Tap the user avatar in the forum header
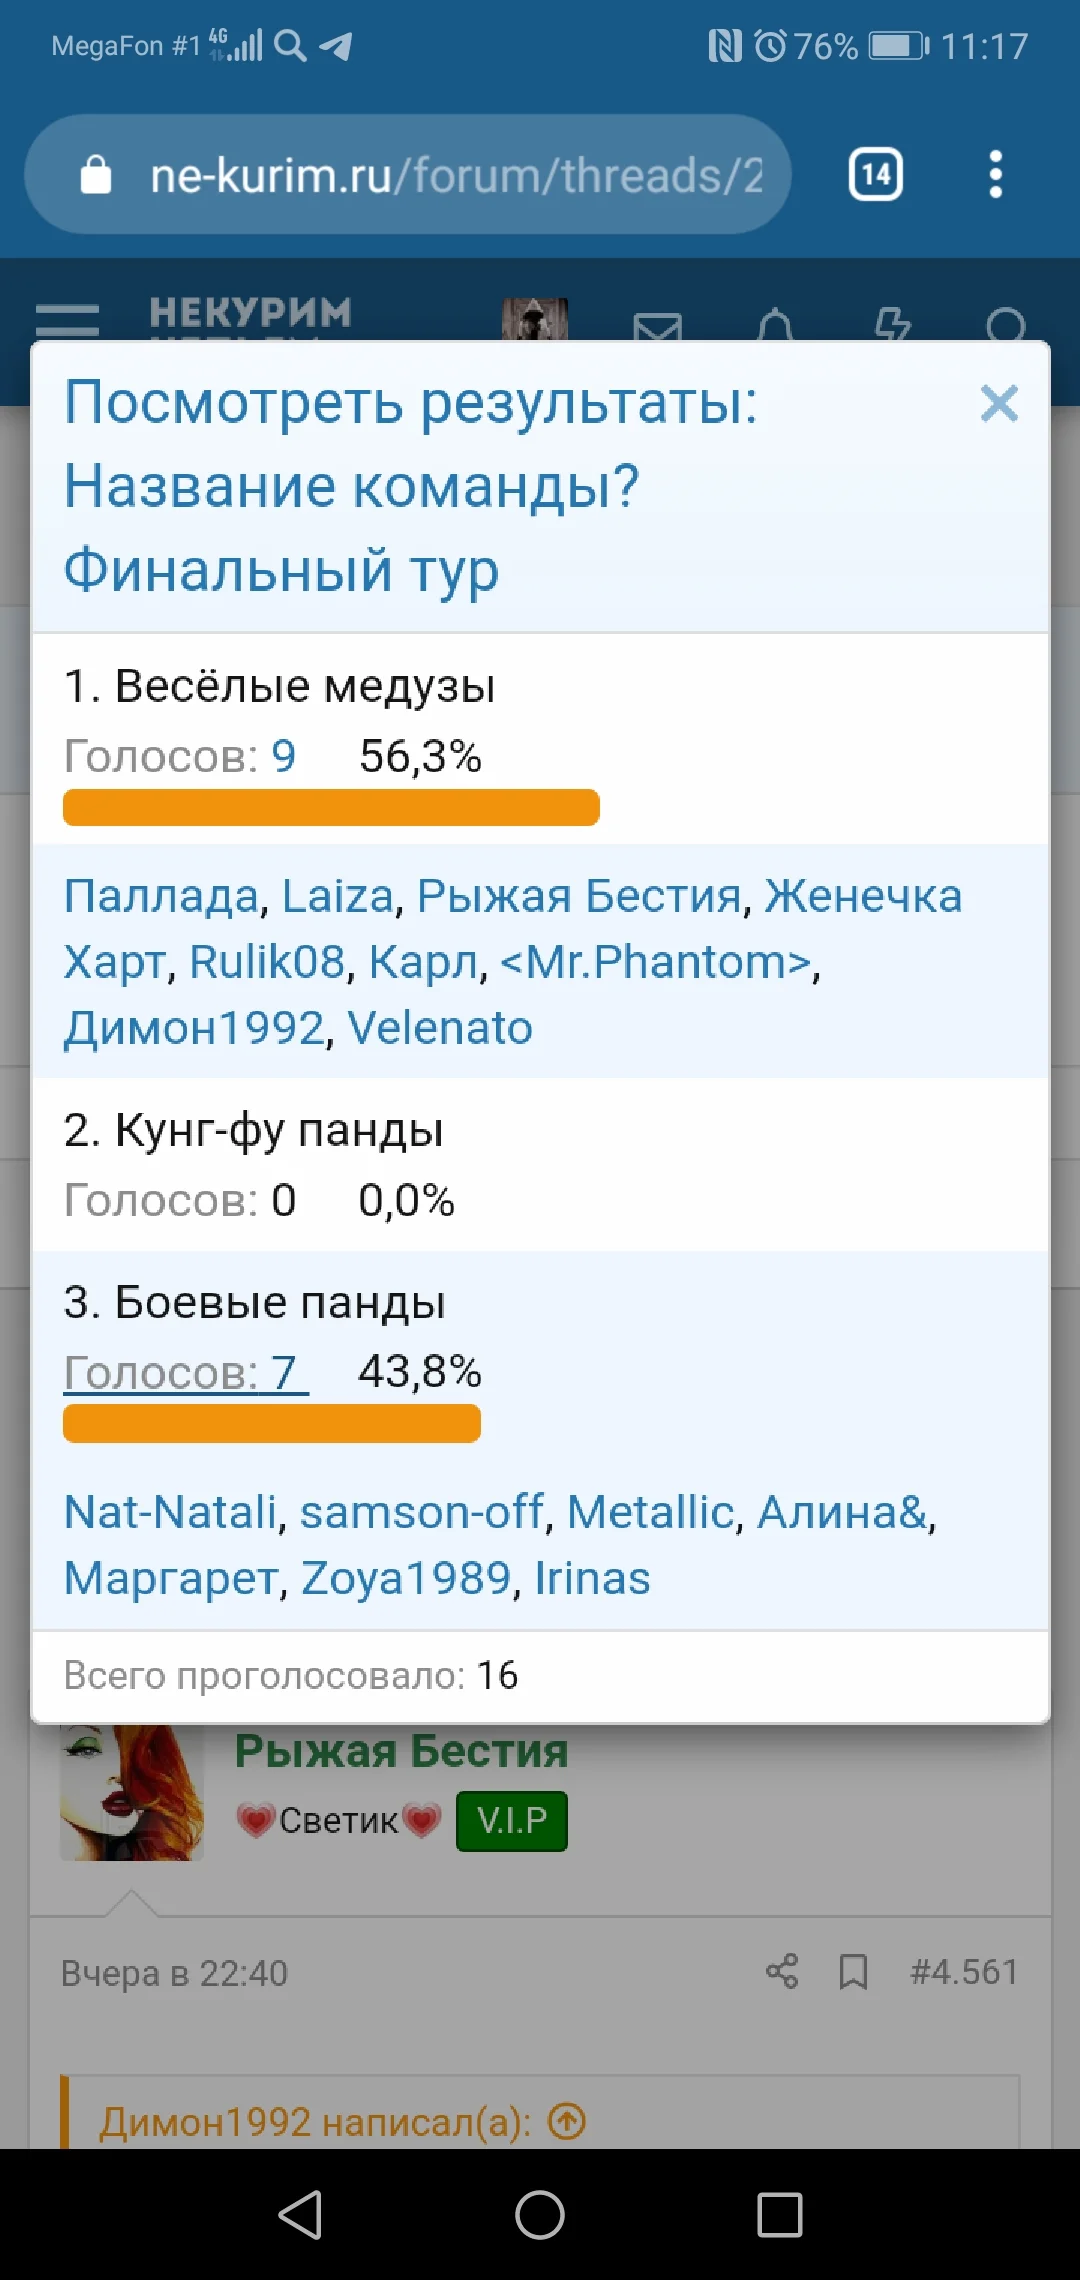The height and width of the screenshot is (2280, 1080). point(536,323)
